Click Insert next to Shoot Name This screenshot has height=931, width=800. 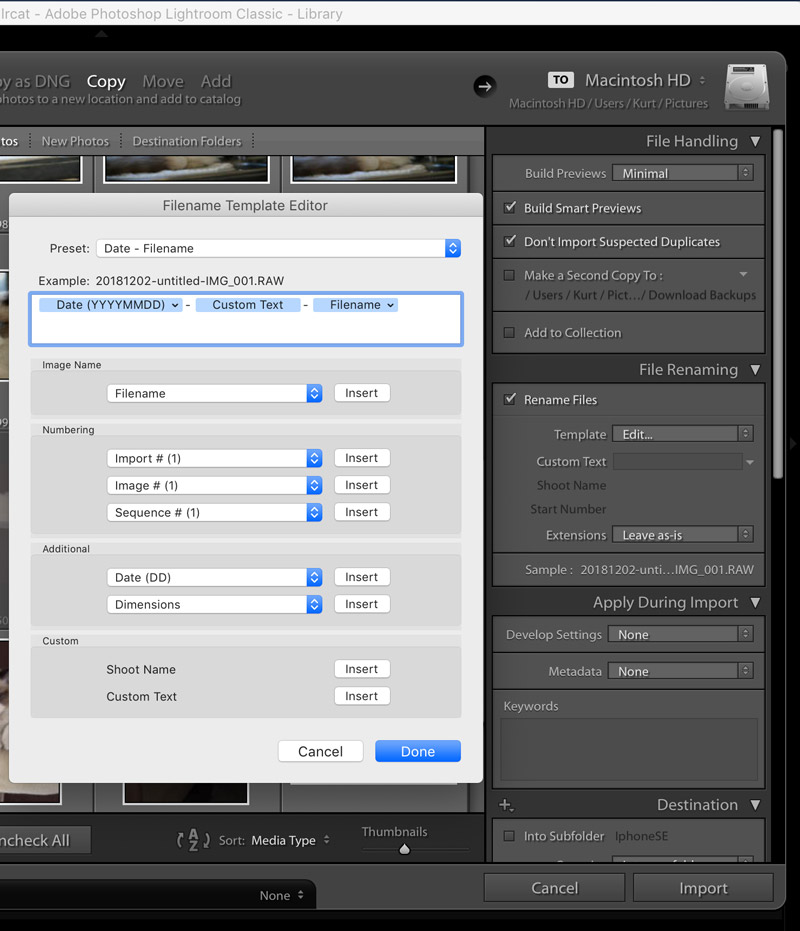tap(362, 669)
